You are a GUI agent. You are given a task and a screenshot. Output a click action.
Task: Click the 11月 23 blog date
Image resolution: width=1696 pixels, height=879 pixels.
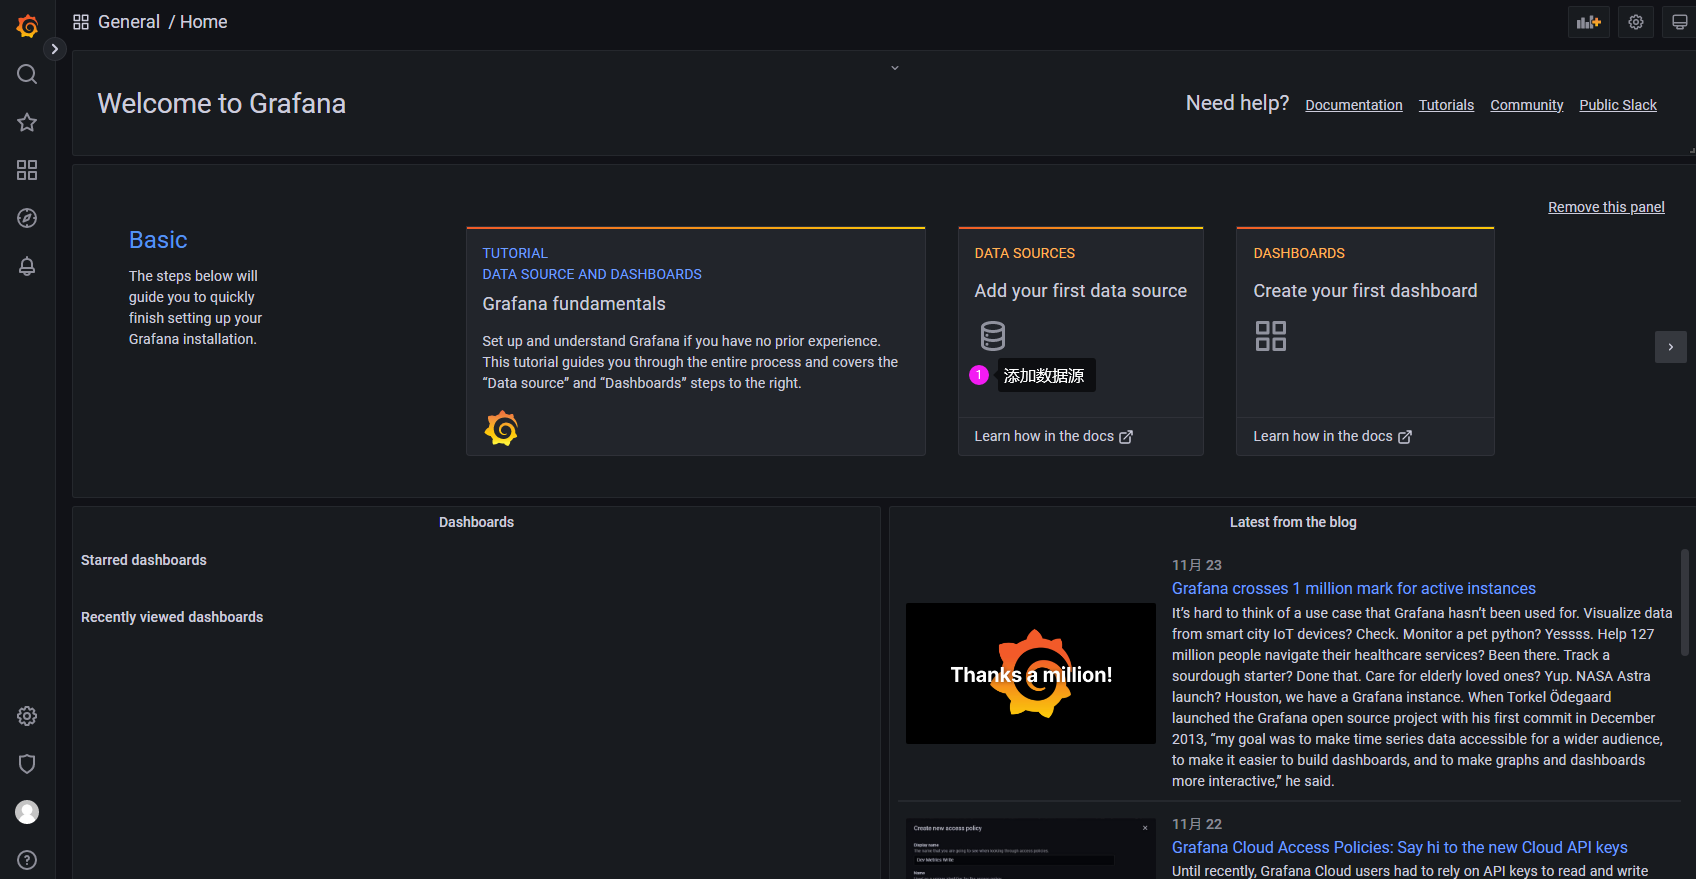(1197, 565)
